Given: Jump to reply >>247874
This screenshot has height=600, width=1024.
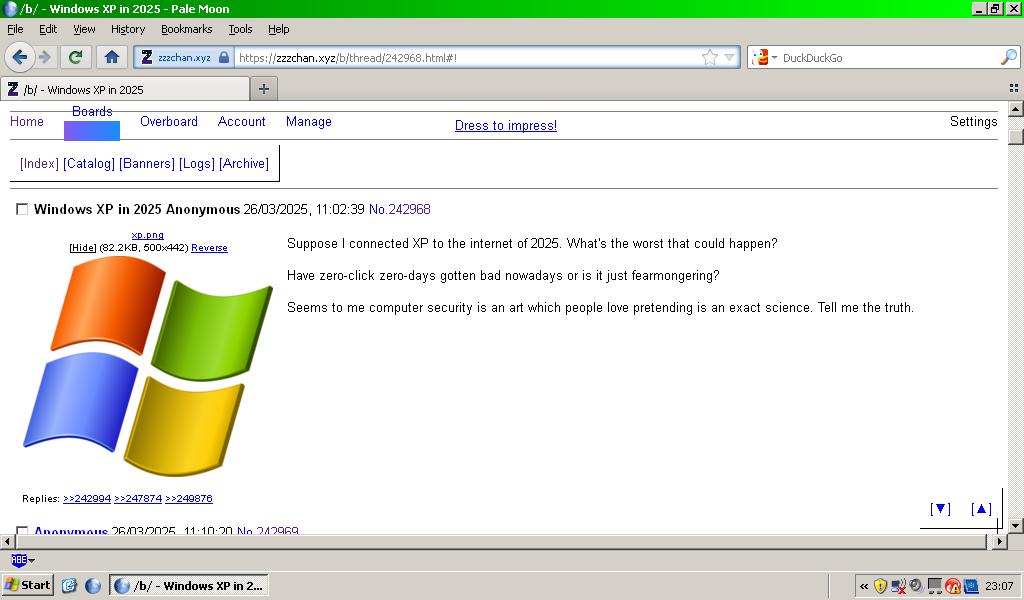Looking at the screenshot, I should click(138, 498).
